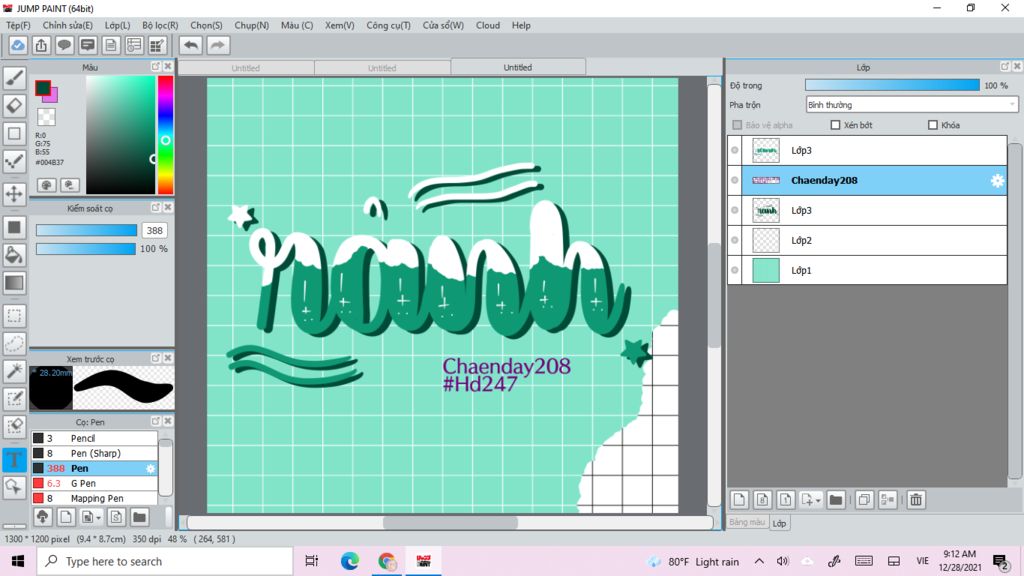Open settings gear on Chaenday208 layer

[x=997, y=181]
